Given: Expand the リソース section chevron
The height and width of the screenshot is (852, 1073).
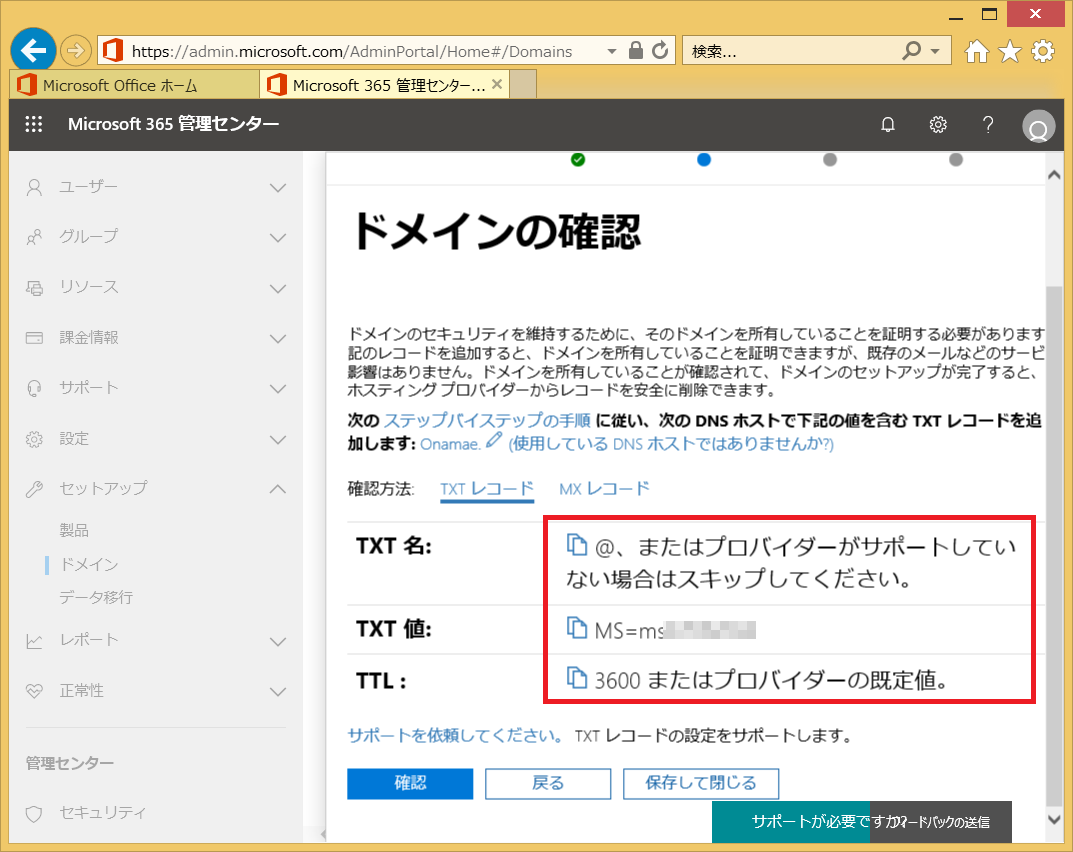Looking at the screenshot, I should tap(277, 288).
